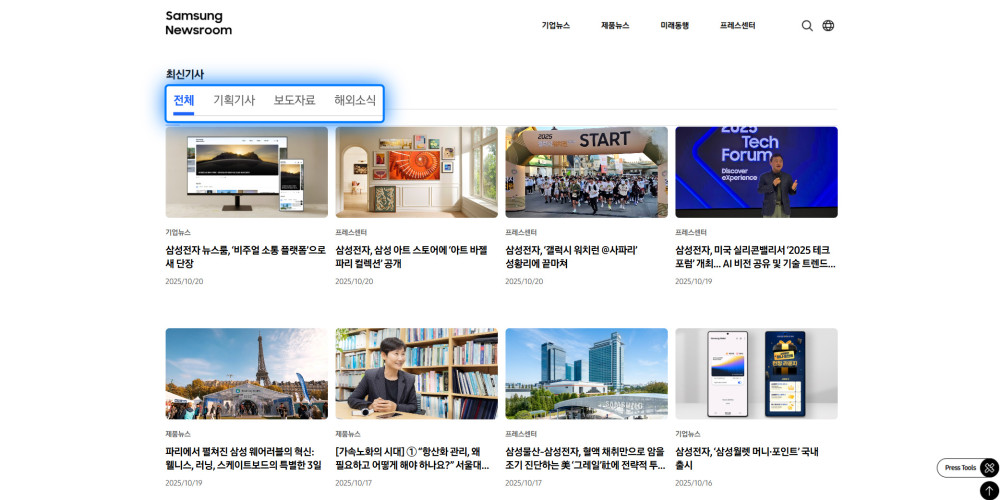Click 2025/10/19 date under 테크 포럼 article
Viewport: 1000px width, 500px height.
coord(694,281)
